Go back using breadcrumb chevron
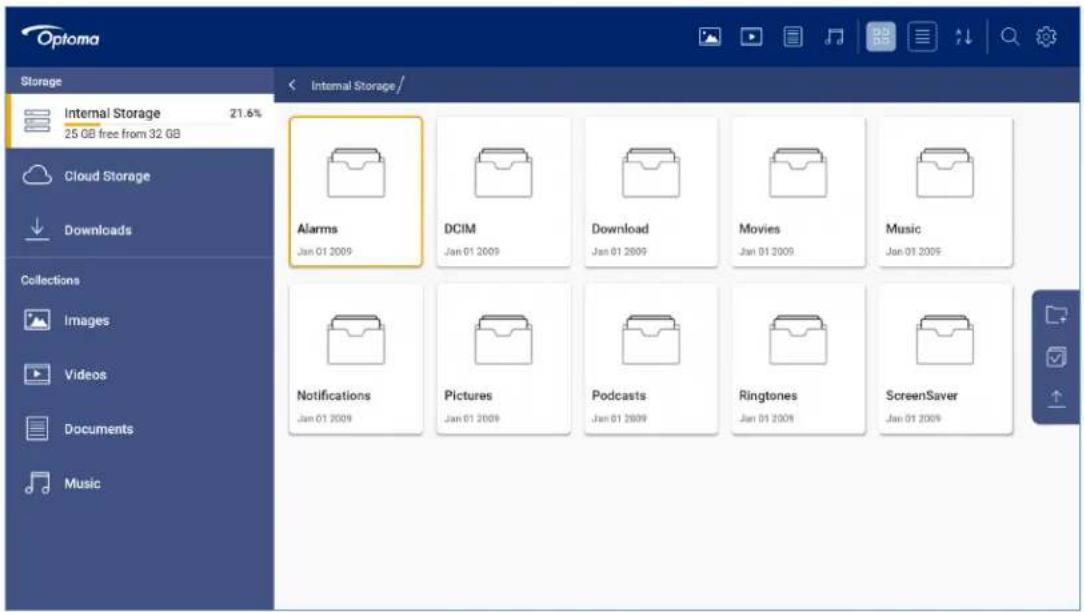 [x=292, y=84]
